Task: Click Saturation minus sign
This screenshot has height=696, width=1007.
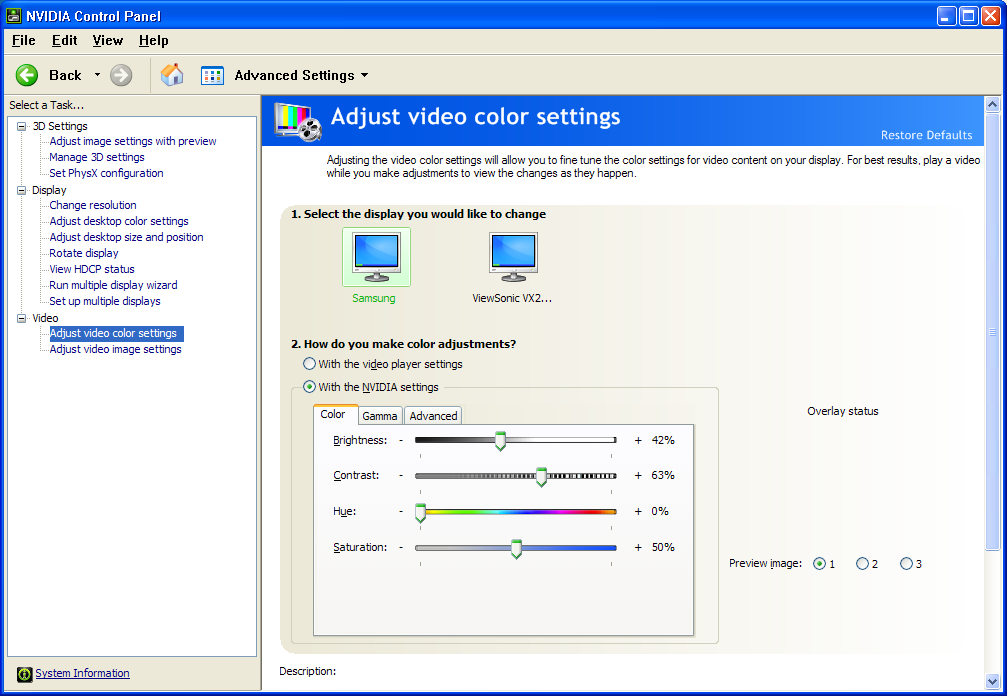Action: pos(401,548)
